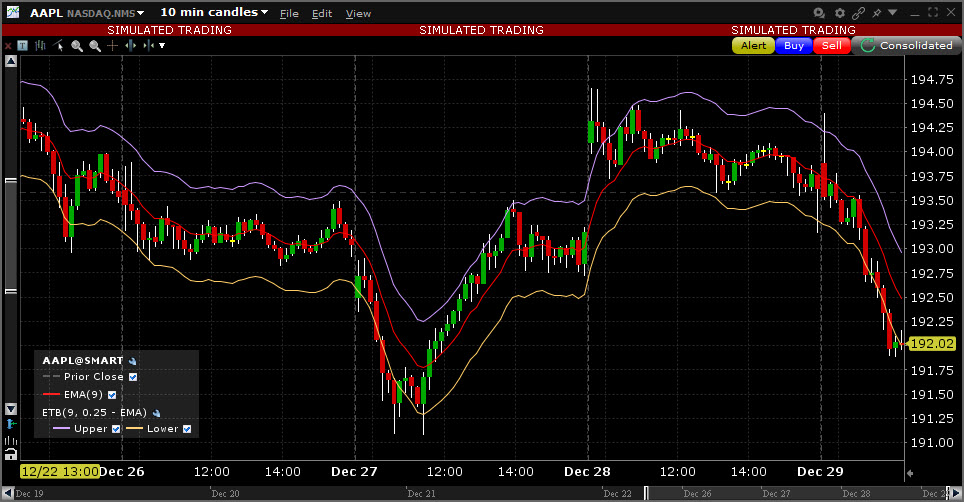
Task: Open the View menu
Action: point(358,14)
